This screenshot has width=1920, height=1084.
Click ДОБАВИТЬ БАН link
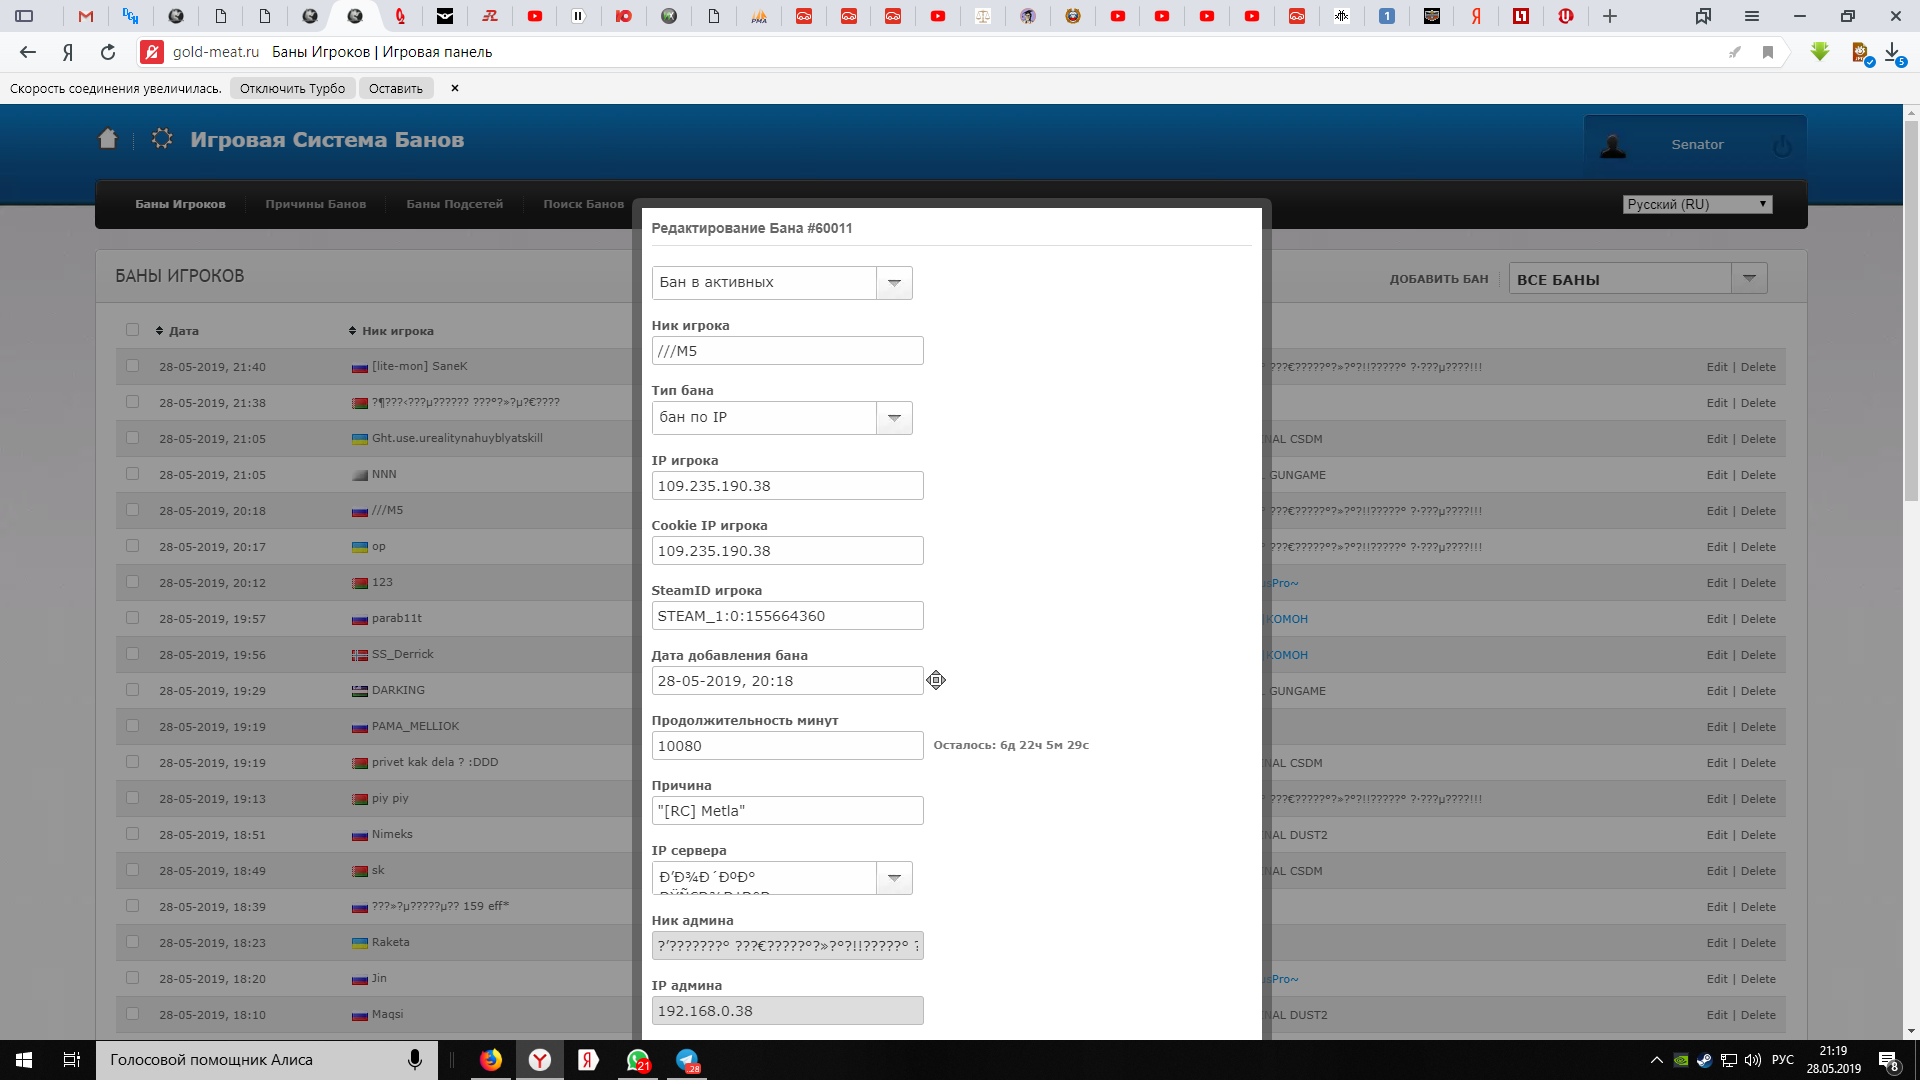pos(1438,279)
